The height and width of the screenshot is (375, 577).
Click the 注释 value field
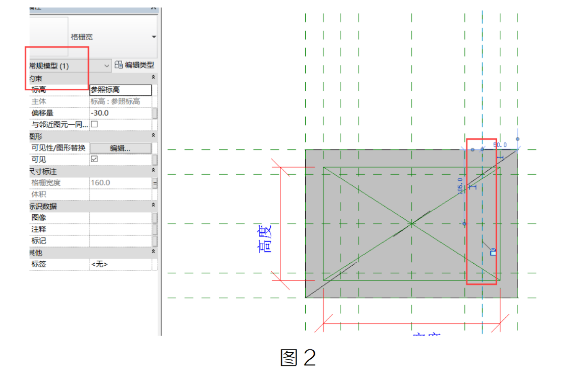click(121, 229)
